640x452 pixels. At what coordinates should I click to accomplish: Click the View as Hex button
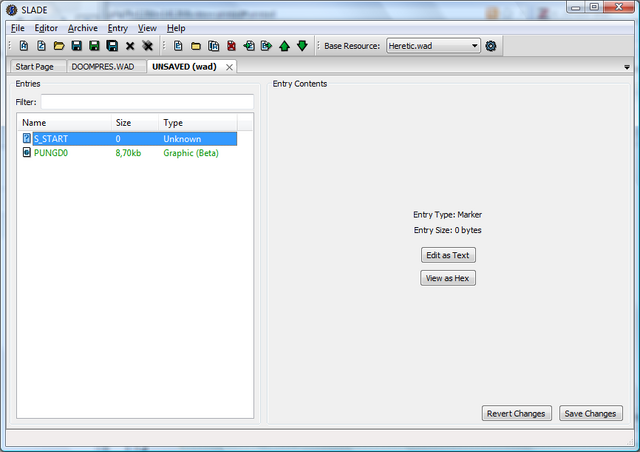(448, 278)
